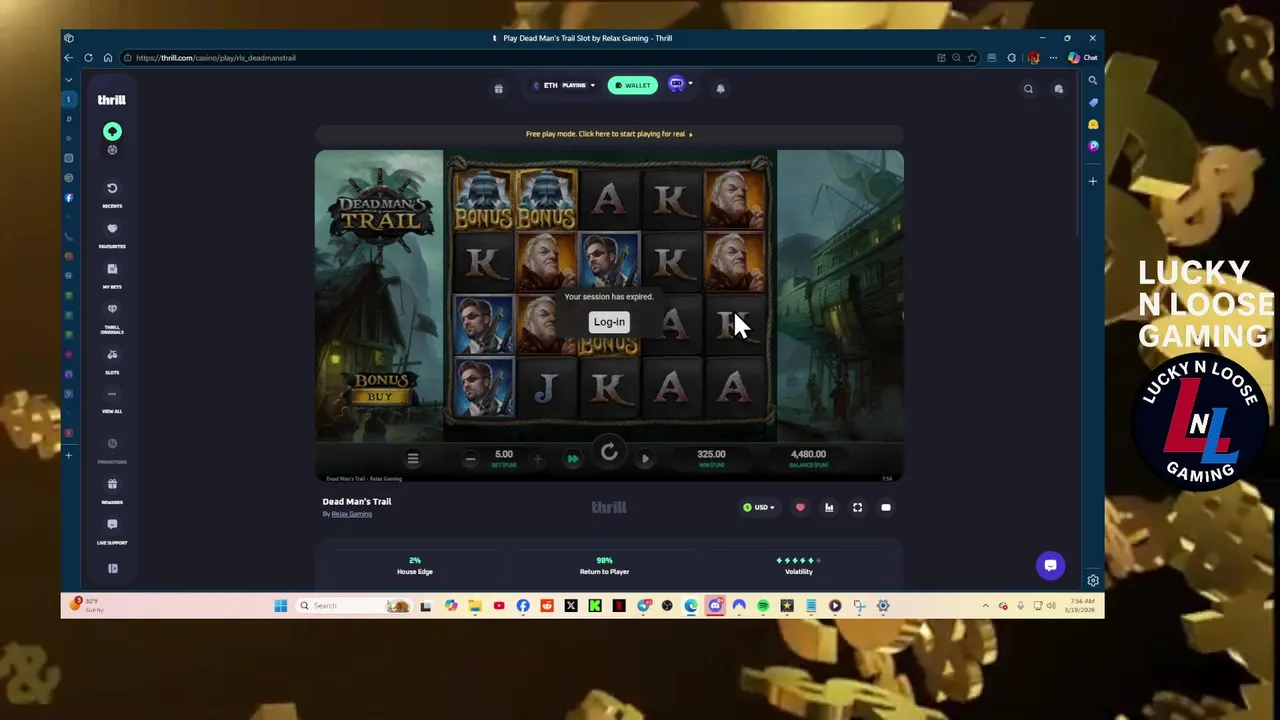
Task: Add game to favourites with heart icon
Action: pyautogui.click(x=800, y=508)
